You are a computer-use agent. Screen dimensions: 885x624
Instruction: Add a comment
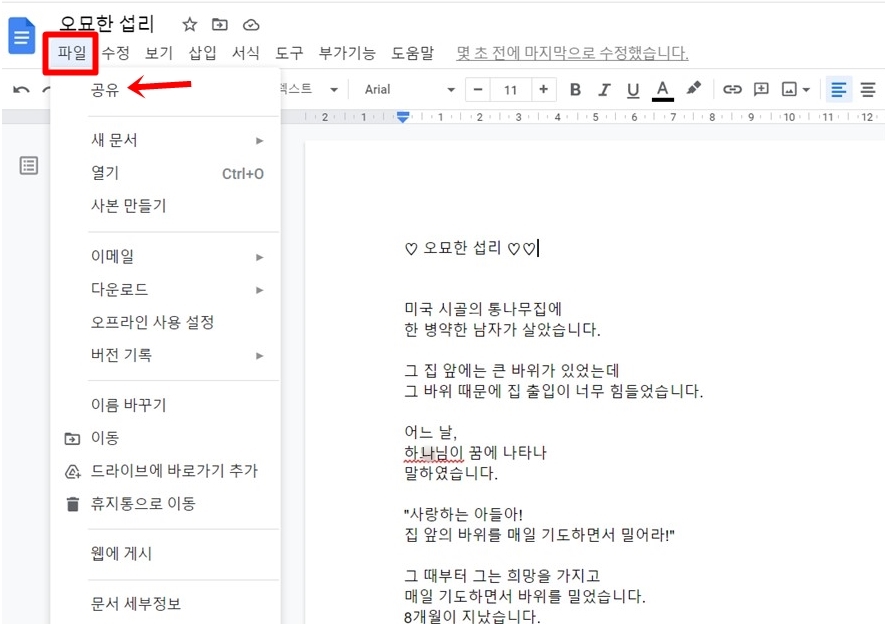coord(761,89)
